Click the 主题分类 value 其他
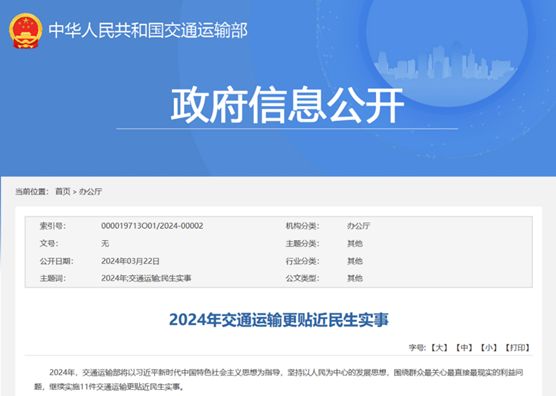This screenshot has height=396, width=556. coord(355,244)
